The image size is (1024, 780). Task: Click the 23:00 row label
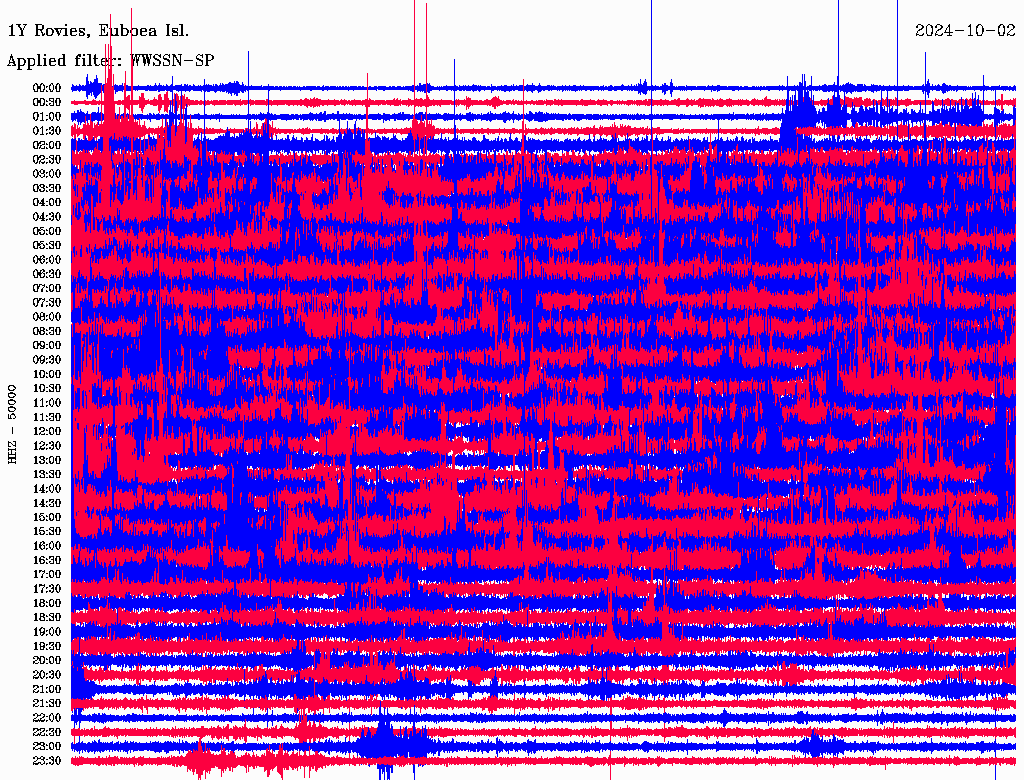tap(47, 747)
